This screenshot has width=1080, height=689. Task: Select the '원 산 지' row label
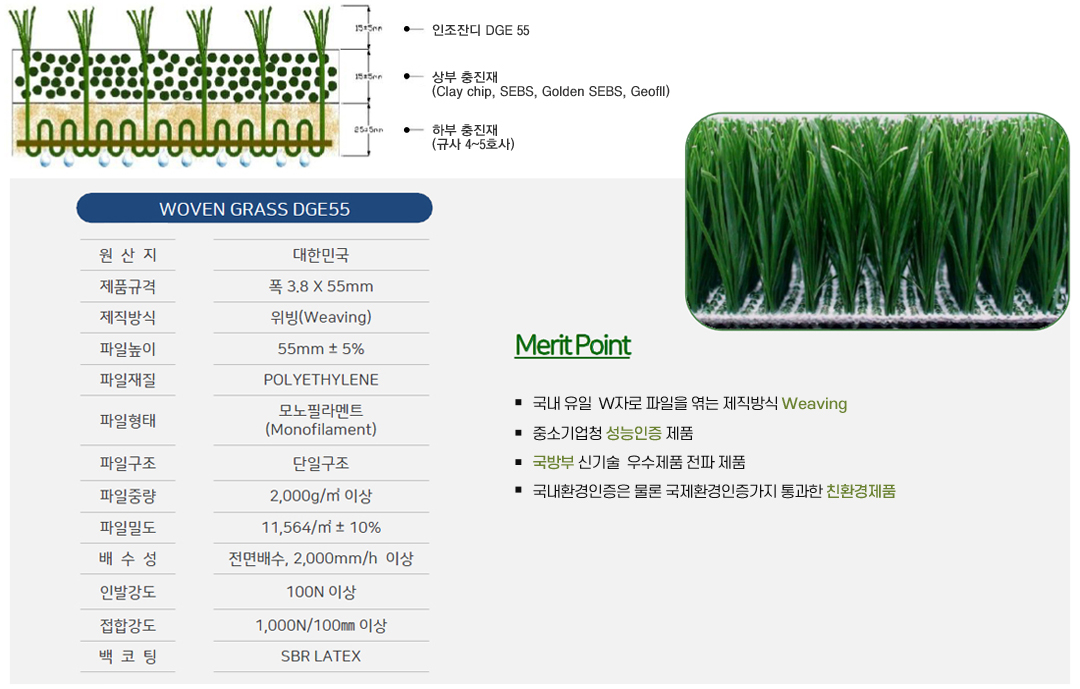[128, 255]
